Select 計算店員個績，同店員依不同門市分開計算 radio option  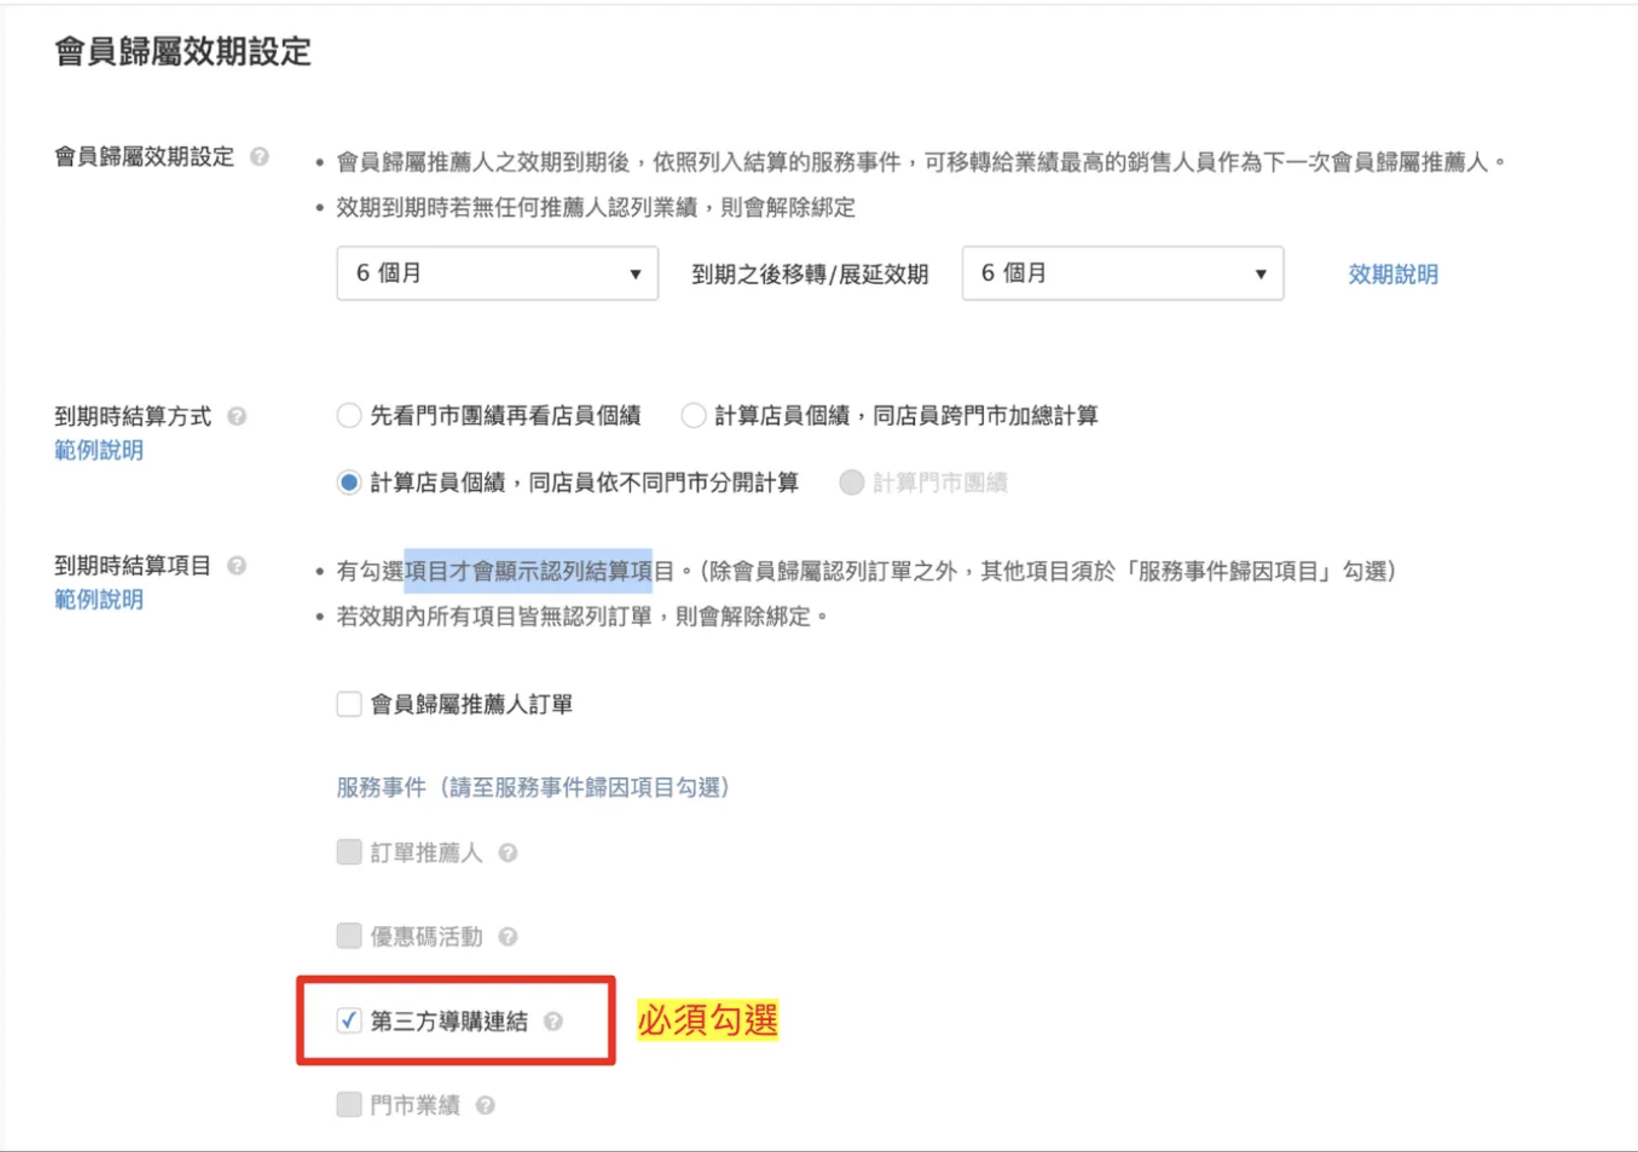click(x=349, y=483)
